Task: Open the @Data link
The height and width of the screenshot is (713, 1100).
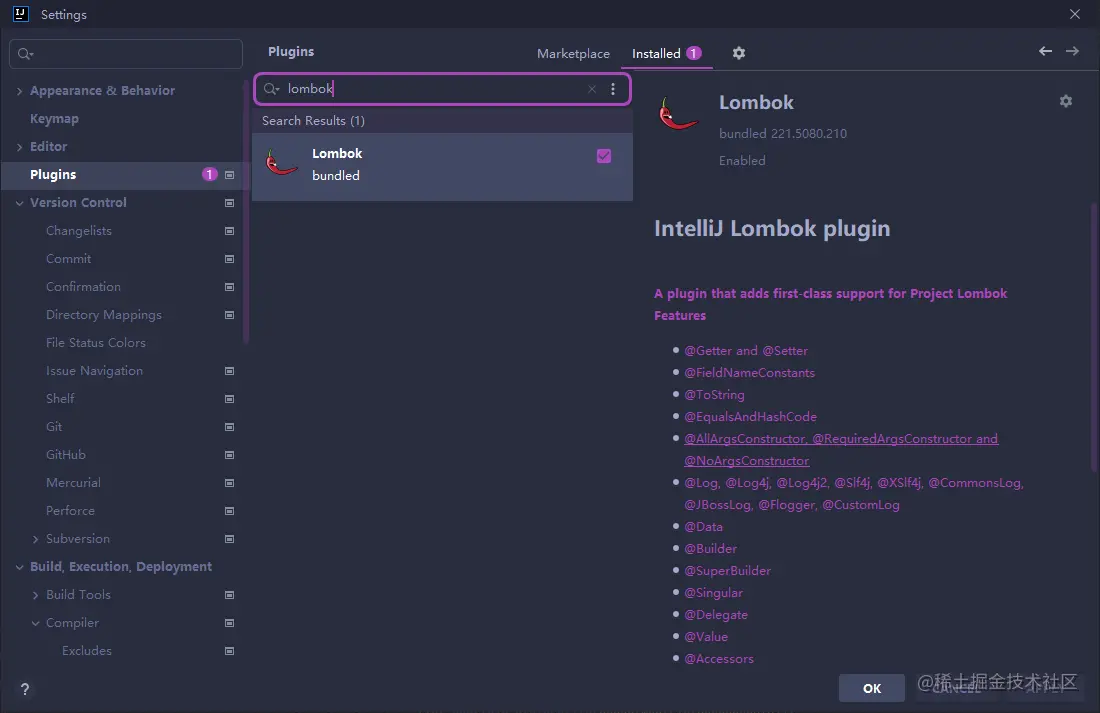Action: 703,526
